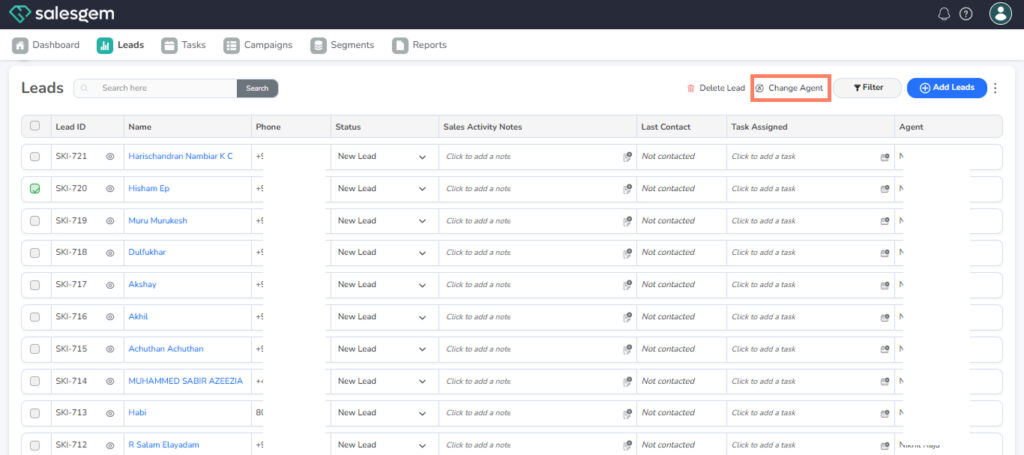Click the task icon in SKI-719 row
The width and height of the screenshot is (1024, 455).
[885, 221]
